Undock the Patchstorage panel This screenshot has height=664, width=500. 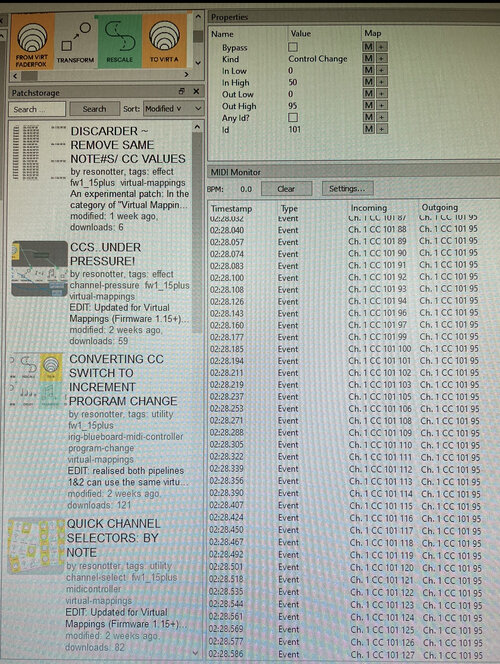tap(181, 91)
